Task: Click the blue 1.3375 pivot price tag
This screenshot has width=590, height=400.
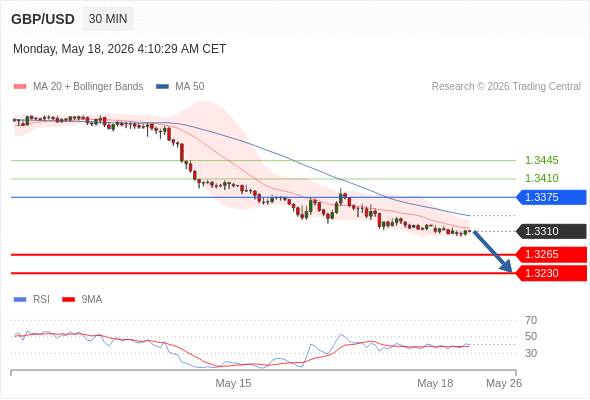Action: tap(551, 197)
